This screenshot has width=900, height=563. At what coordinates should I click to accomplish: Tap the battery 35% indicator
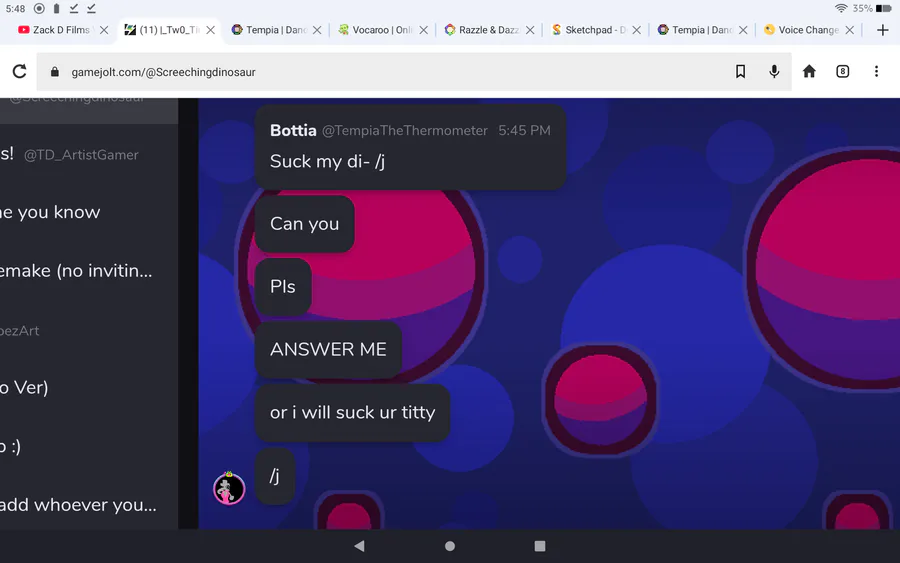(872, 8)
